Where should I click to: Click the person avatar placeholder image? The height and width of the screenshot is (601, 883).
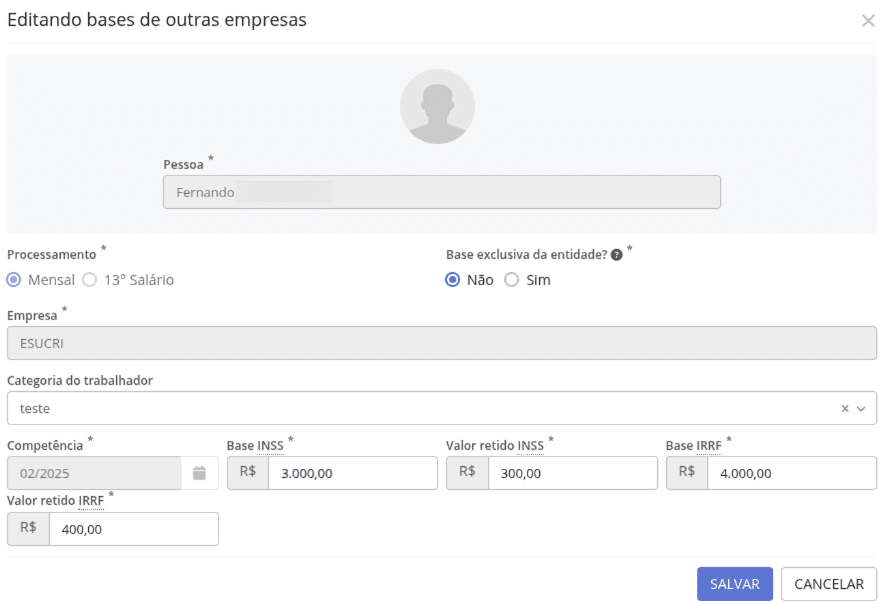(437, 106)
